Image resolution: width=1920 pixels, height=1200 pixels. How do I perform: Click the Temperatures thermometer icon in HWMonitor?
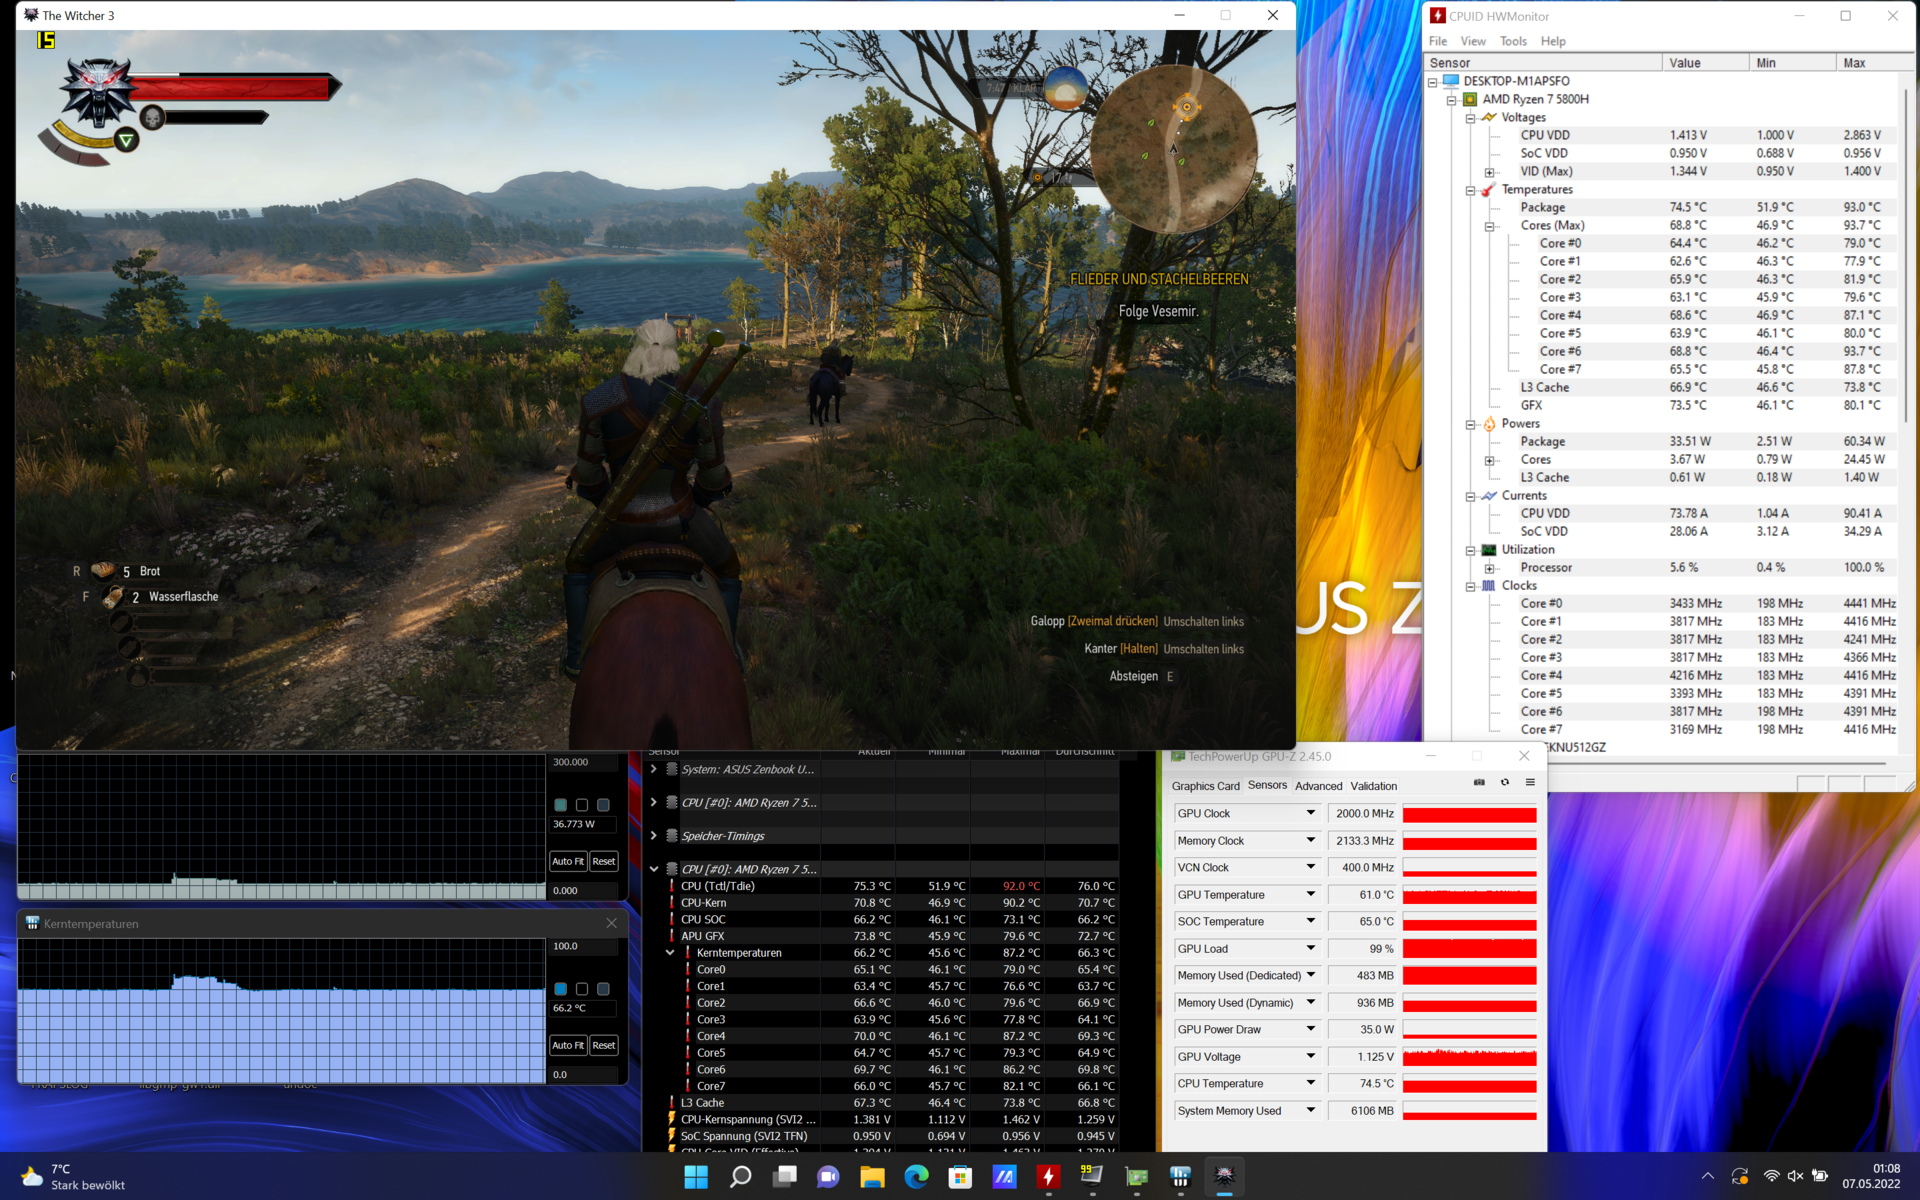tap(1488, 190)
